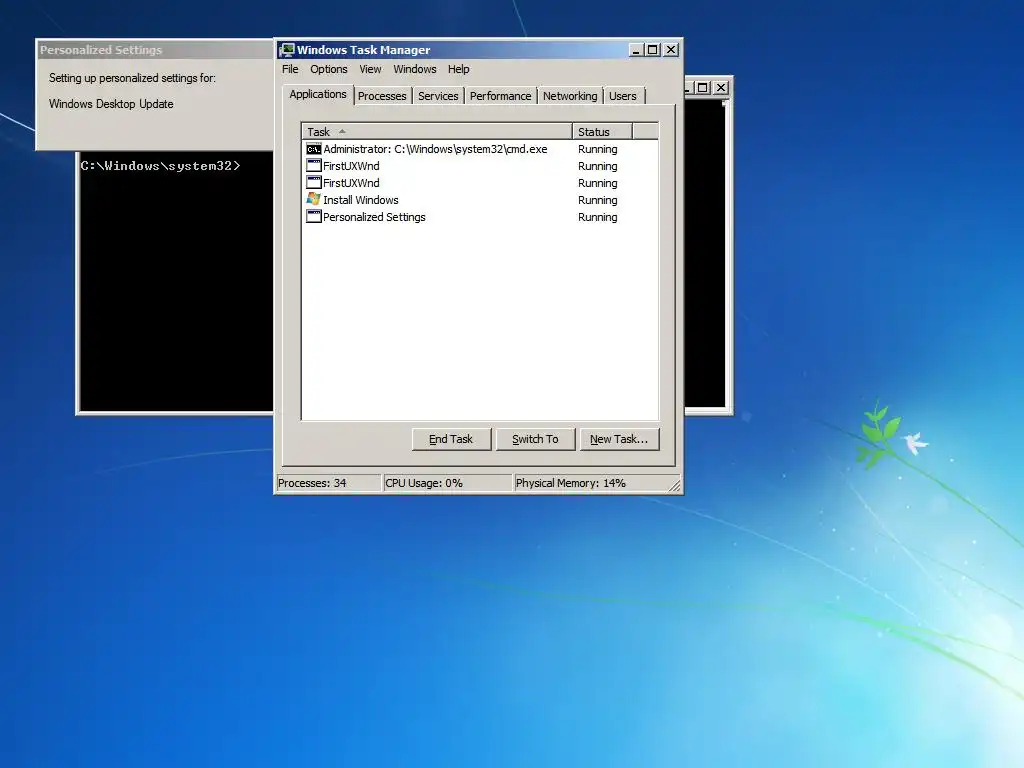Click the Switch To button
This screenshot has width=1024, height=768.
coord(536,440)
